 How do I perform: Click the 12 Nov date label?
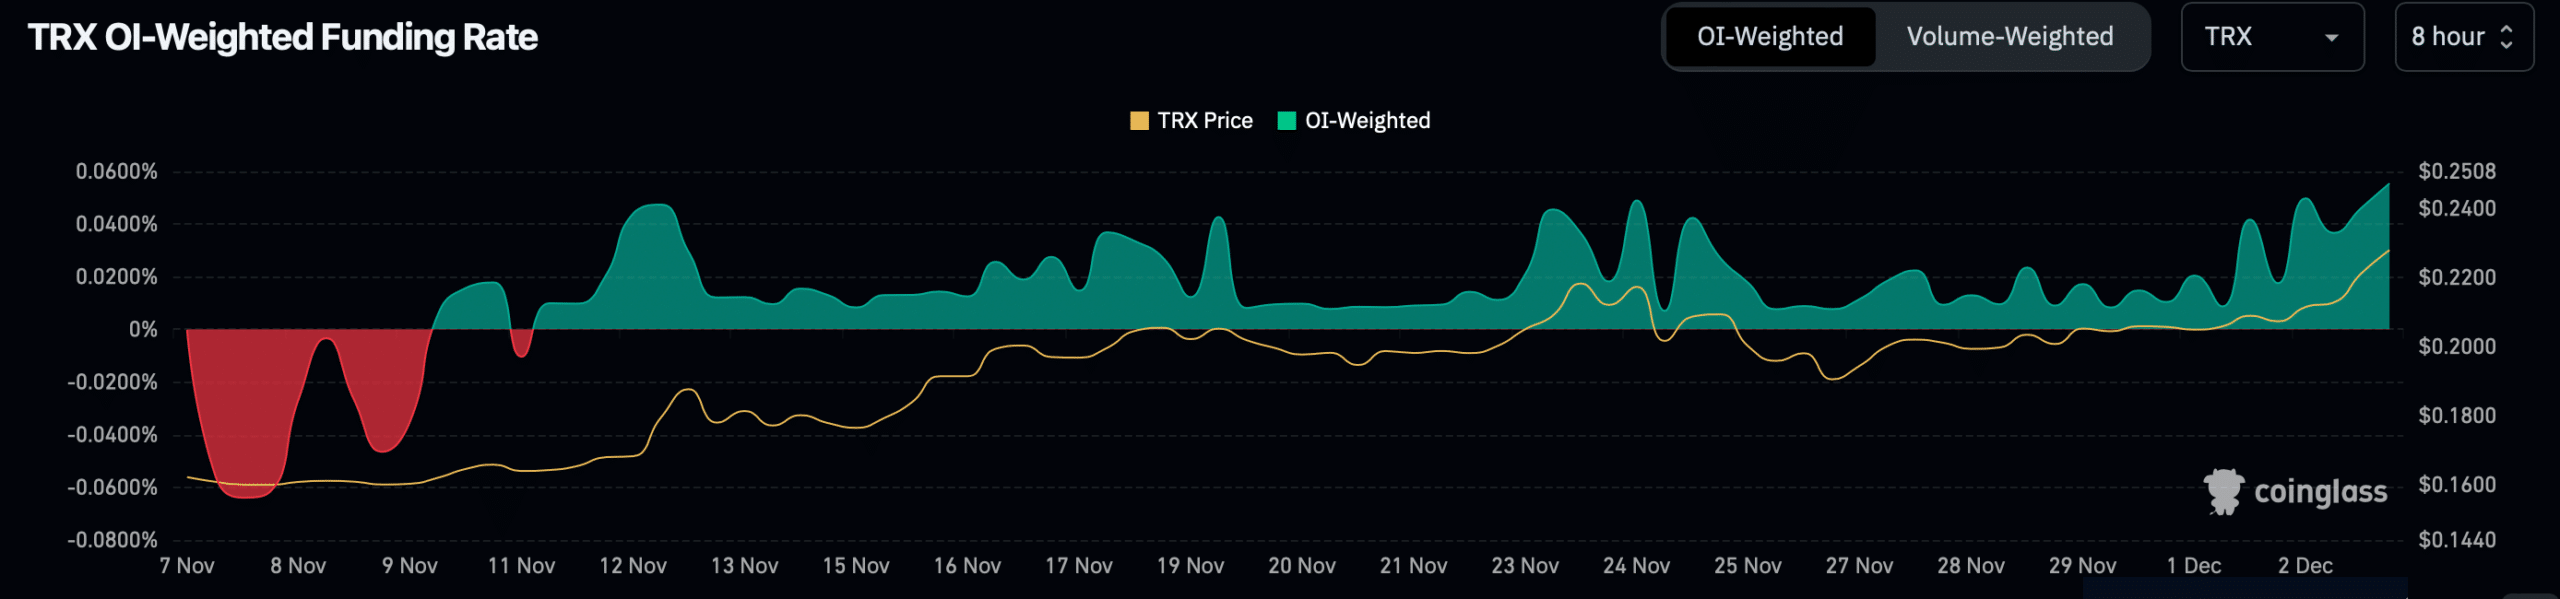click(x=632, y=566)
